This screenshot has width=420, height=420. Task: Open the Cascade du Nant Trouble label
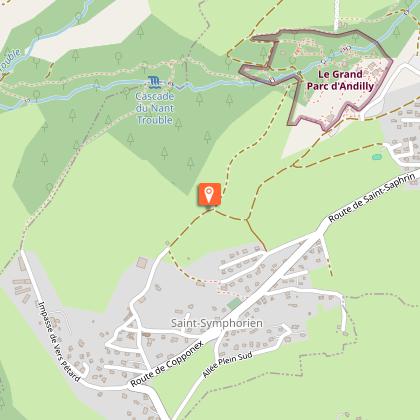click(x=155, y=108)
